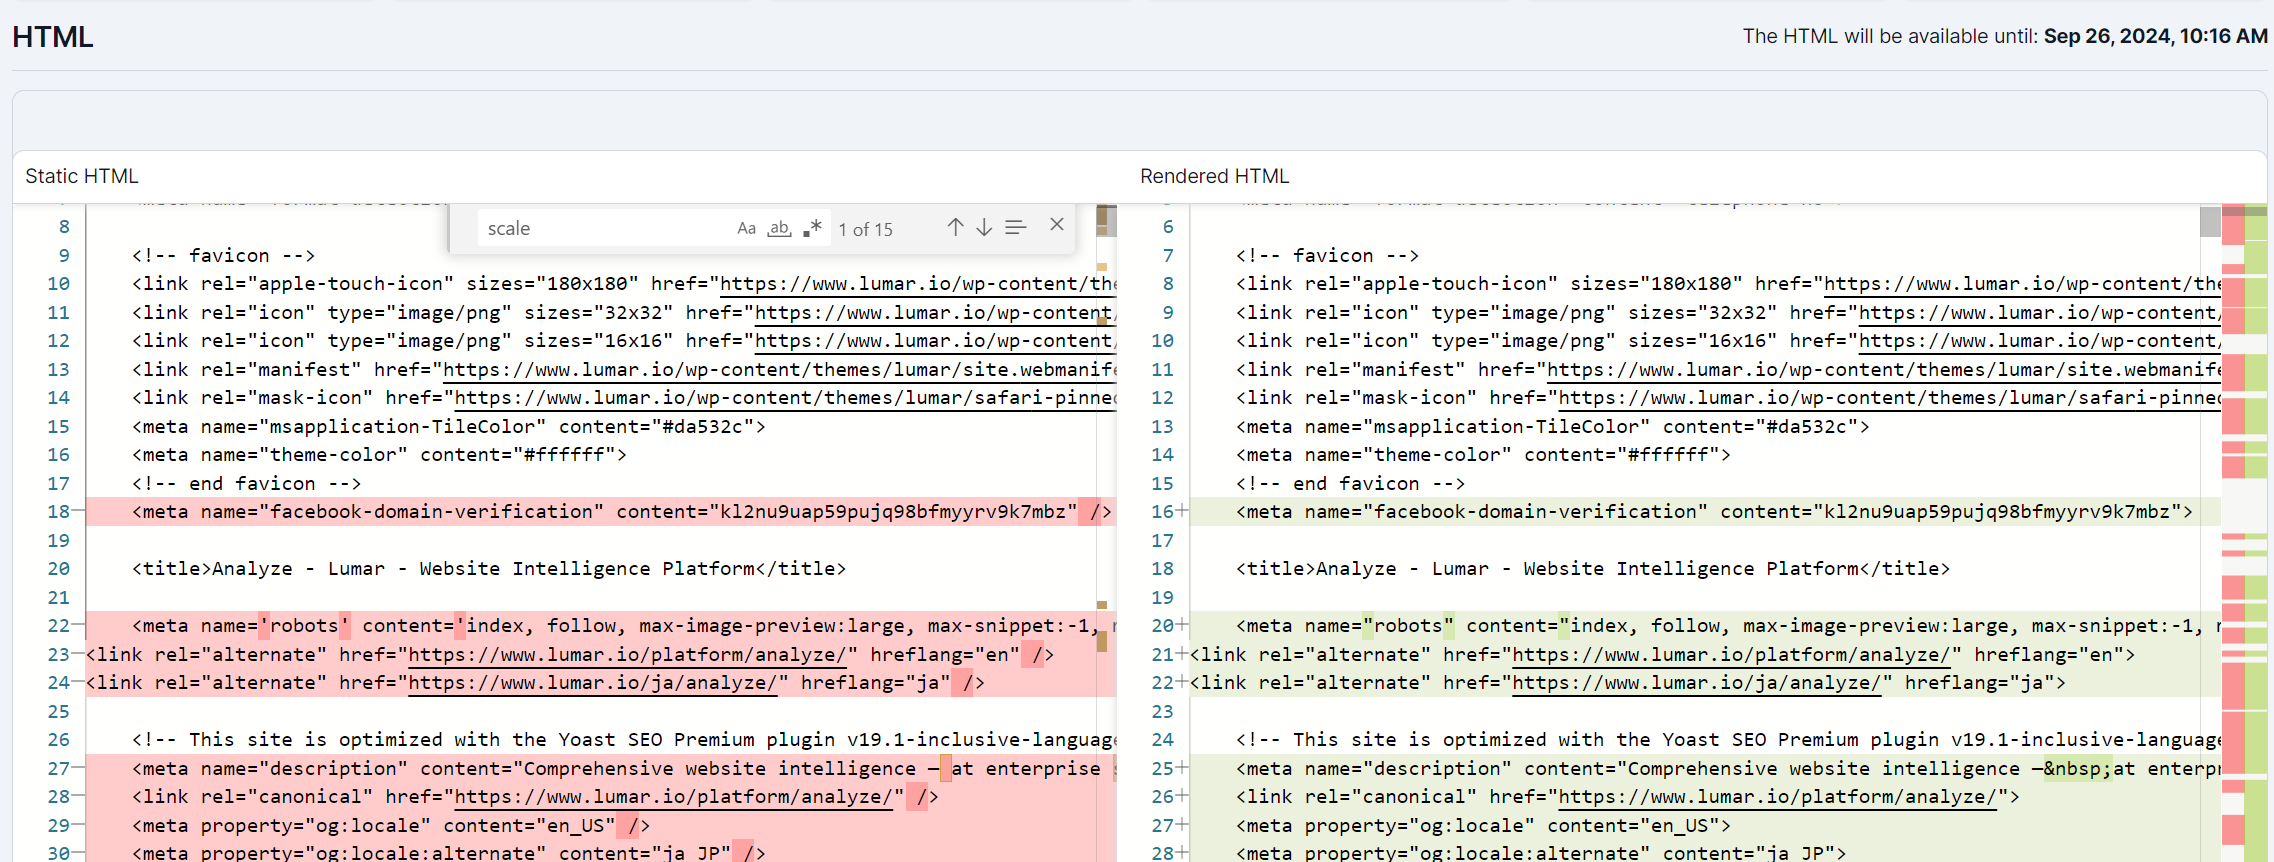
Task: Click the description meta line in Rendered HTML
Action: coord(1705,769)
